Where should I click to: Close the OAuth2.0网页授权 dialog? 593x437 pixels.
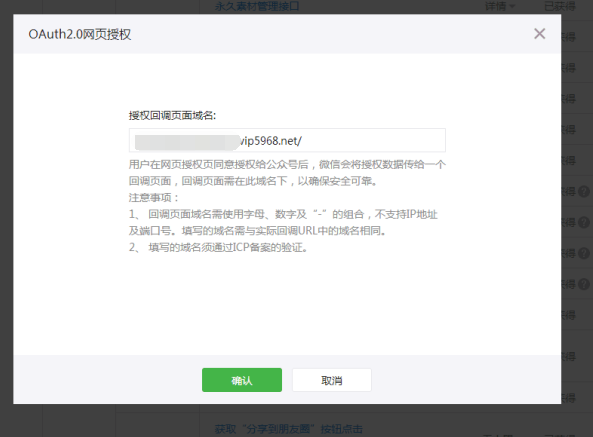point(539,34)
